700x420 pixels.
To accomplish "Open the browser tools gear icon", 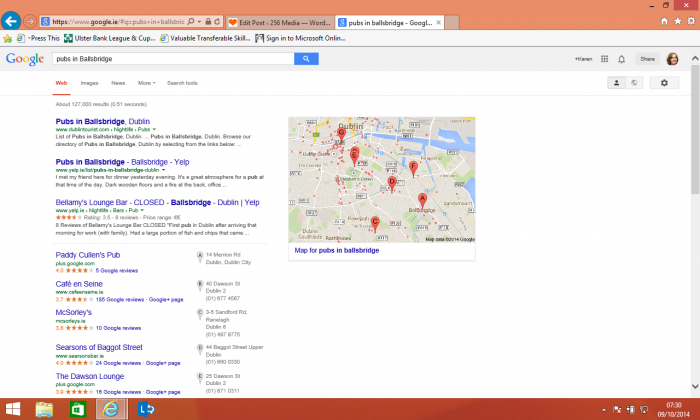I will tap(691, 21).
